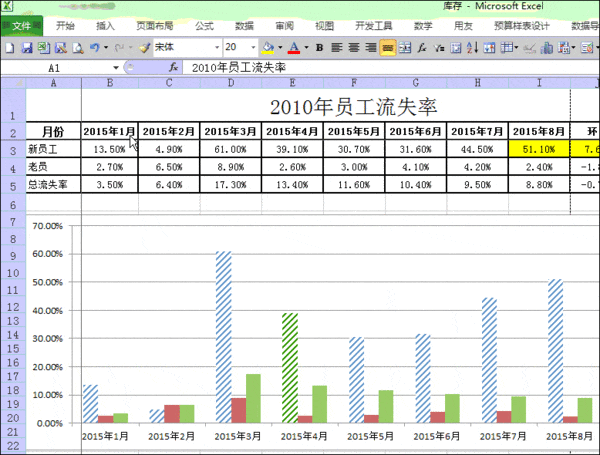600x455 pixels.
Task: Open the Name Box dropdown arrow
Action: click(x=116, y=68)
